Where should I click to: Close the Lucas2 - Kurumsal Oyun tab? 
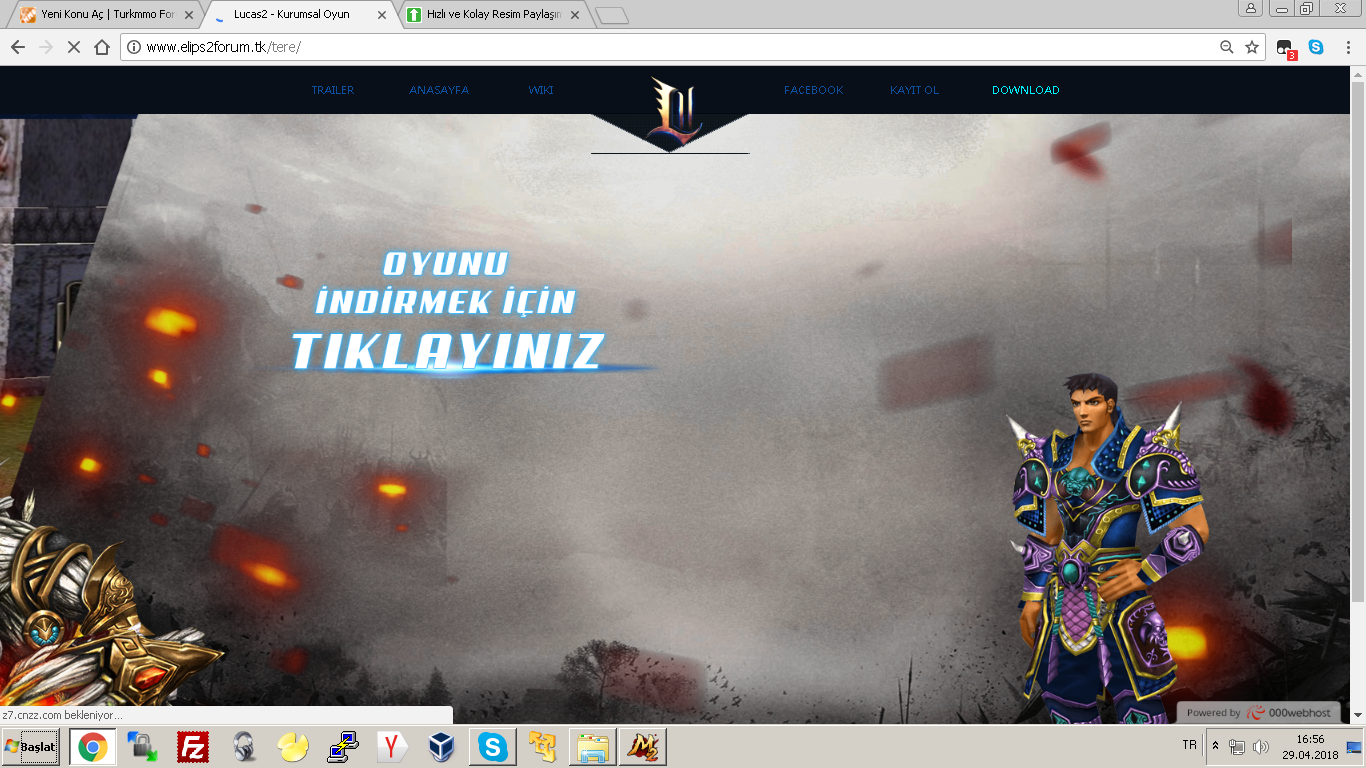pos(382,15)
